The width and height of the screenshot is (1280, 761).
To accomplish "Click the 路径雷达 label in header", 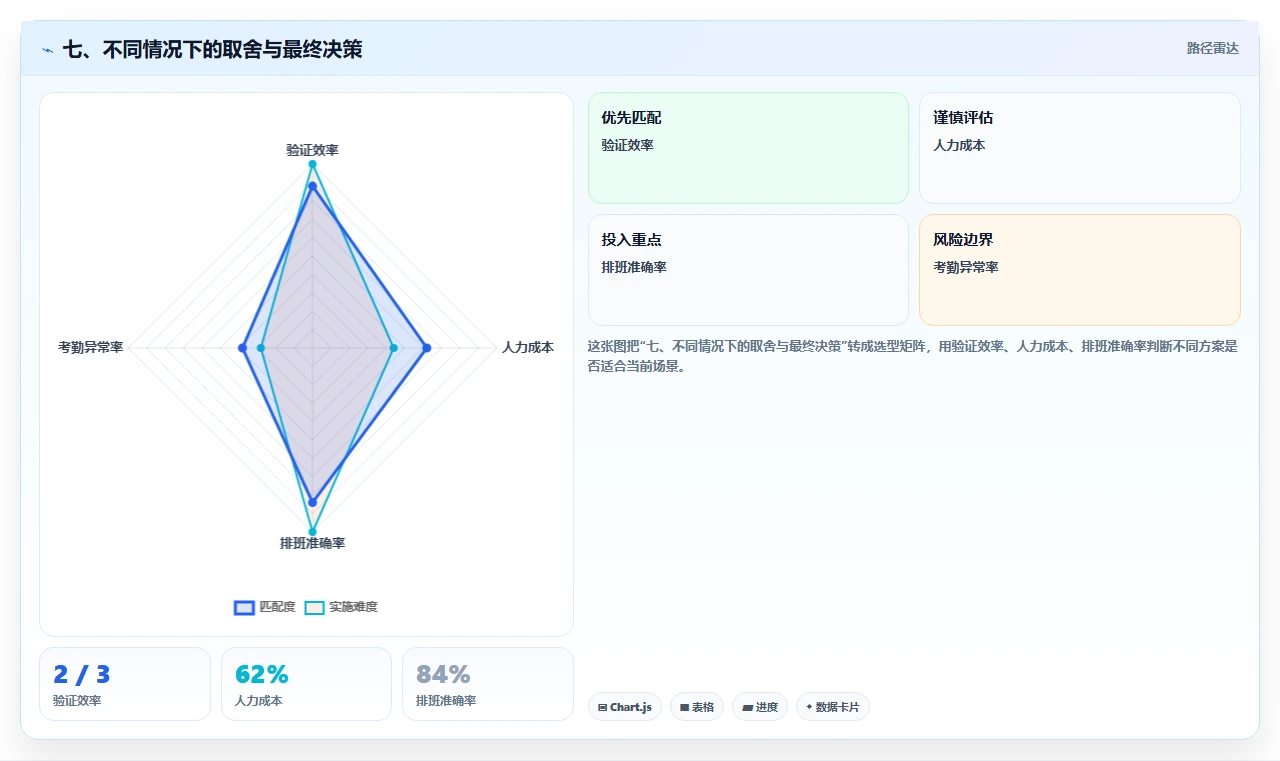I will (1212, 48).
